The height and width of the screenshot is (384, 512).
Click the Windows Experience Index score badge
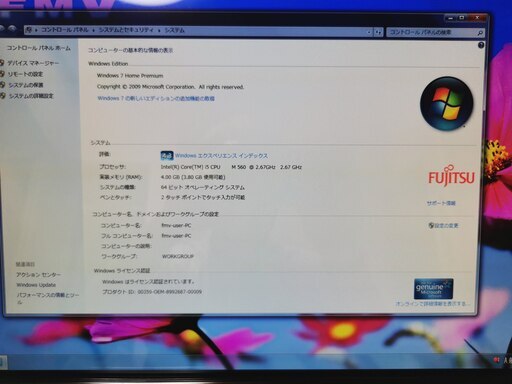point(167,156)
